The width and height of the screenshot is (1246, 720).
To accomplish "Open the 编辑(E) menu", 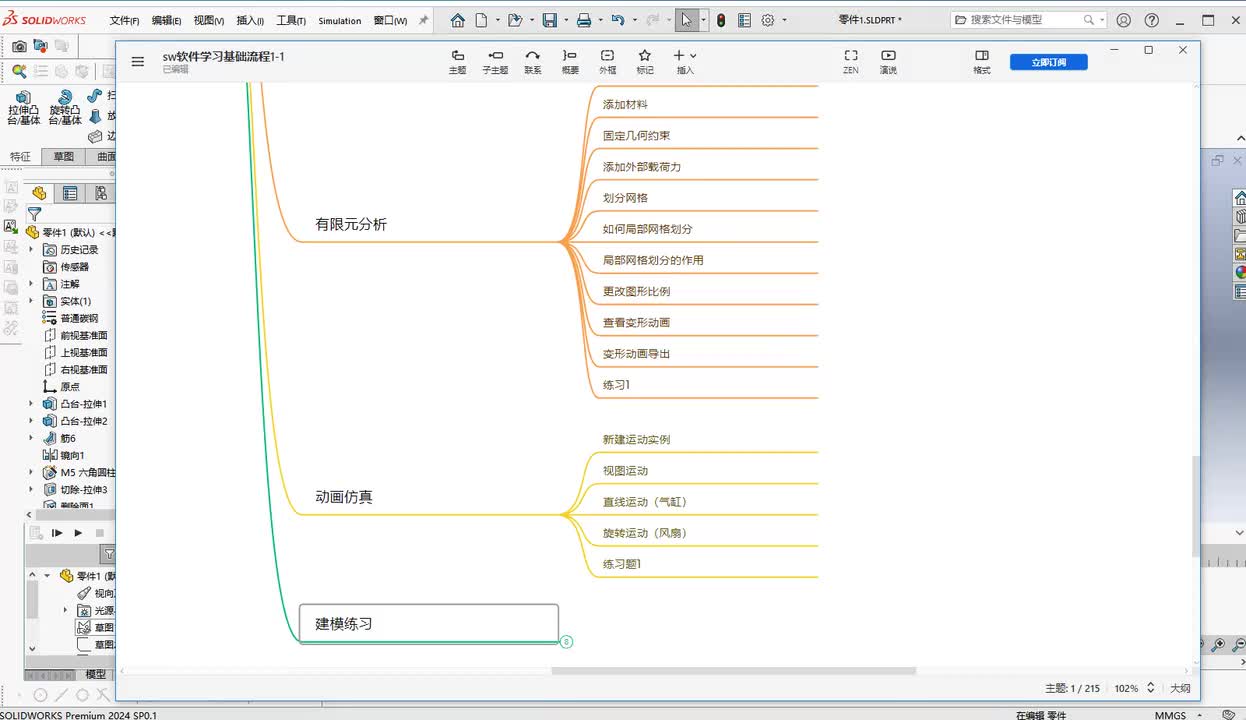I will click(166, 20).
